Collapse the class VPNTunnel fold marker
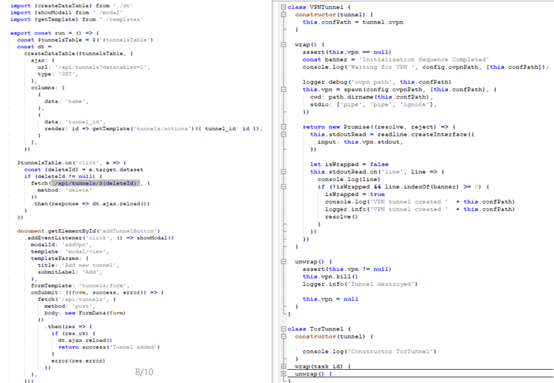Viewport: 554px width, 383px height. [x=283, y=7]
